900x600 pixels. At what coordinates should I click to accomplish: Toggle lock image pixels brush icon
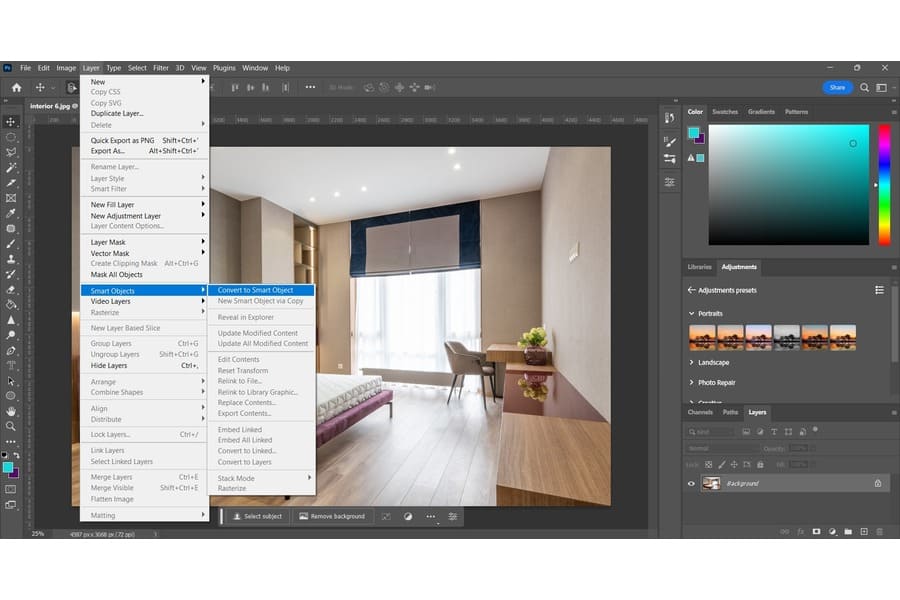[721, 464]
